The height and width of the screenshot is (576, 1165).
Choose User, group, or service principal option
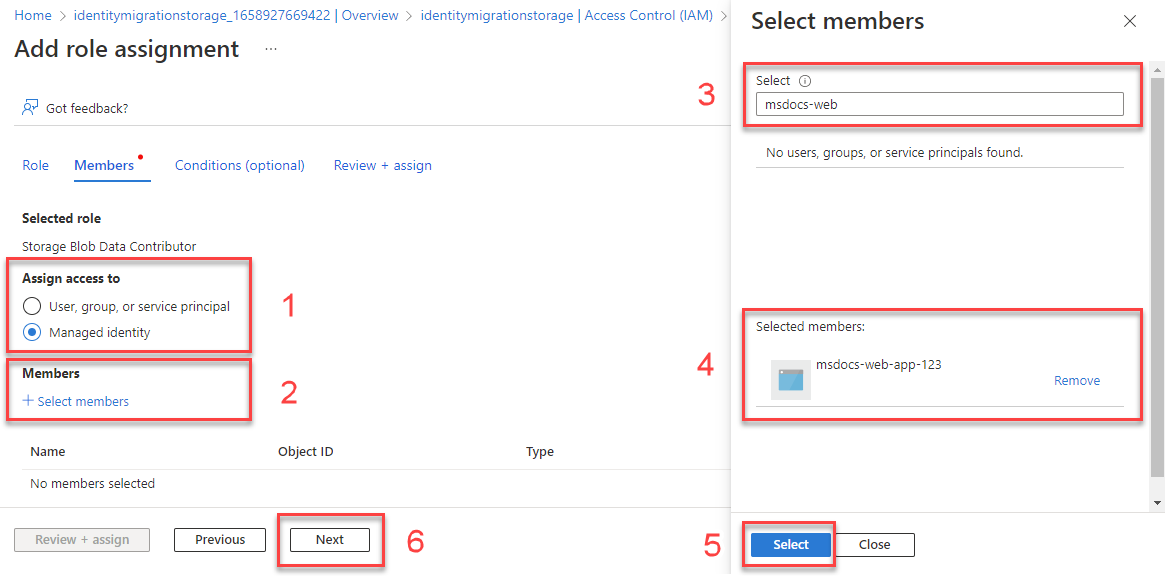point(31,307)
